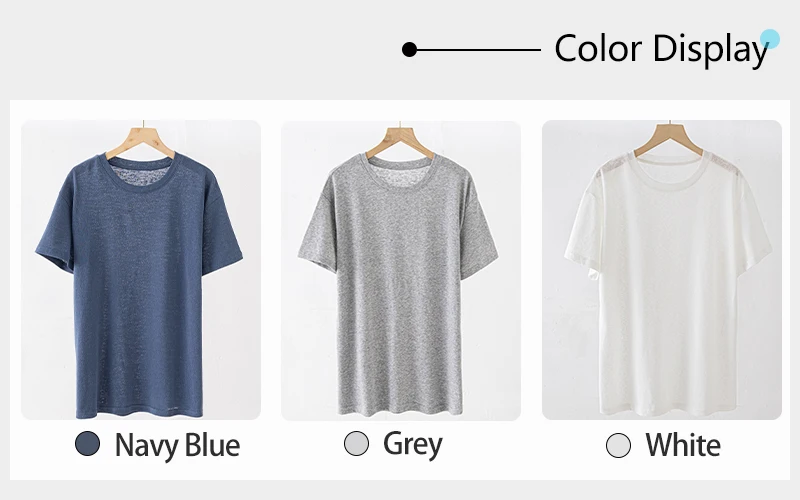Click the horizontal line next to Color Display

[x=479, y=49]
